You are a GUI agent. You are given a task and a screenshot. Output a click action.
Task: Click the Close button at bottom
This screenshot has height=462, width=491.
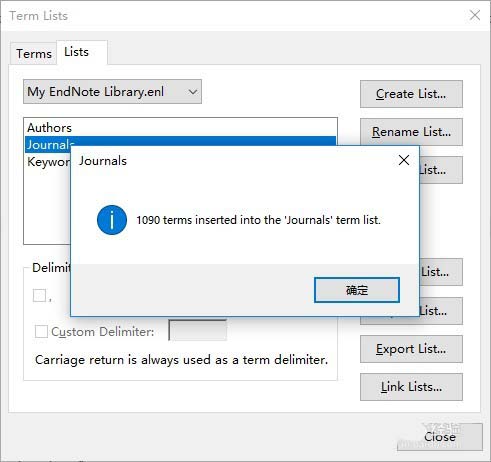pyautogui.click(x=440, y=437)
